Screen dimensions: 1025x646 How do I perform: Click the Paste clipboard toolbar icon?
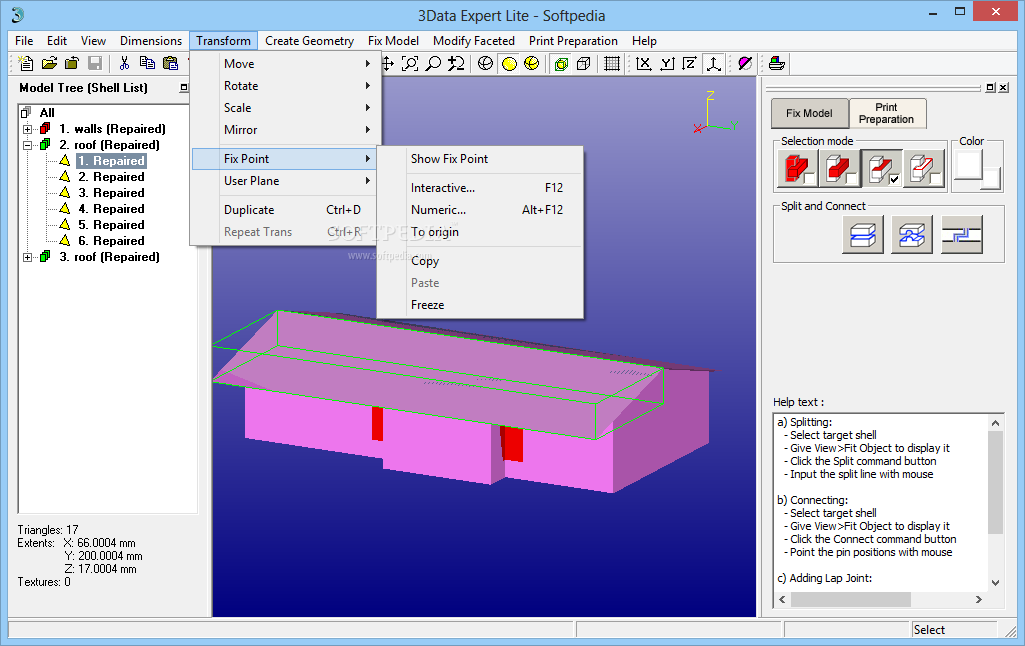[x=171, y=63]
